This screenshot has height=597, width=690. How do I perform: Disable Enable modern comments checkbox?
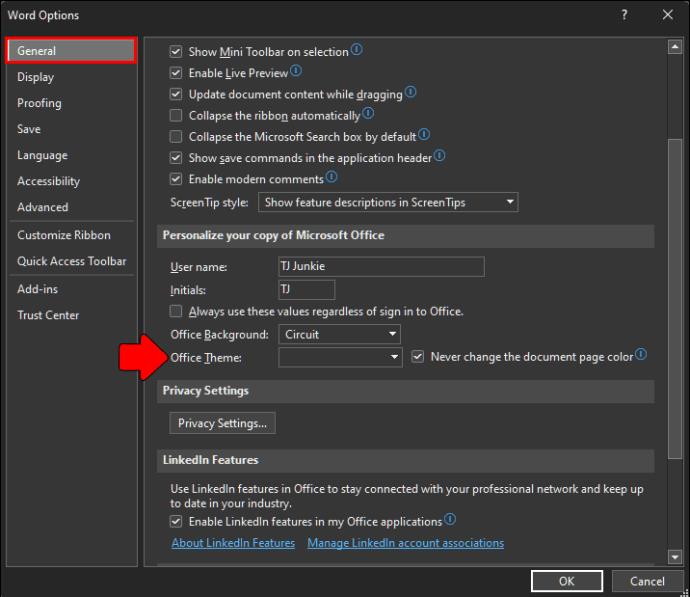click(176, 179)
